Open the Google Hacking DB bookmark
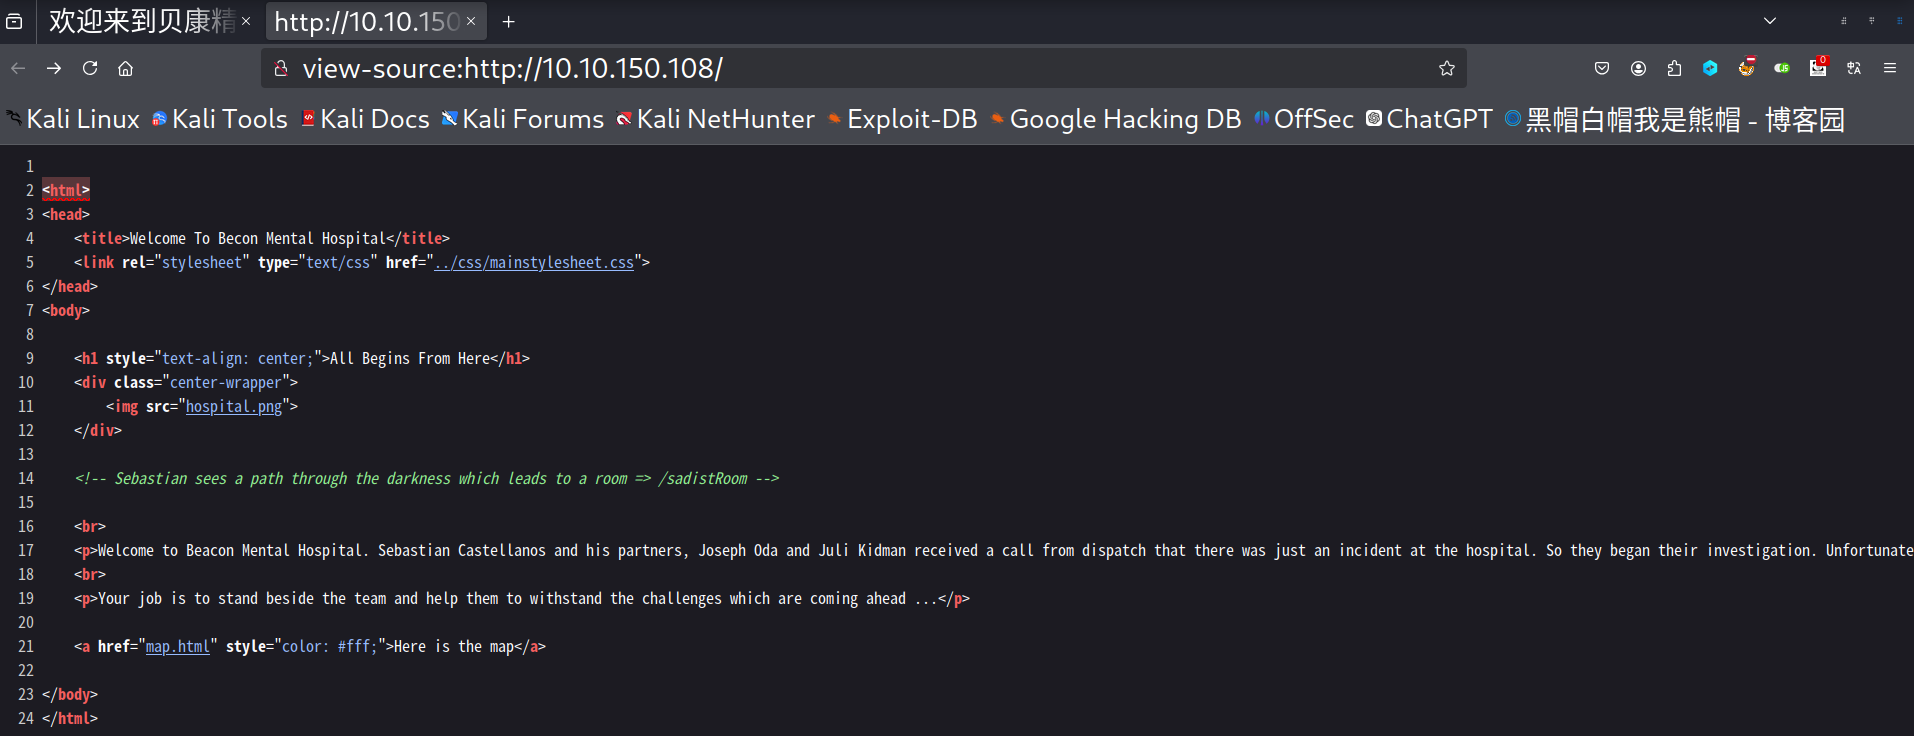Screen dimensions: 1914x736 coord(1116,119)
